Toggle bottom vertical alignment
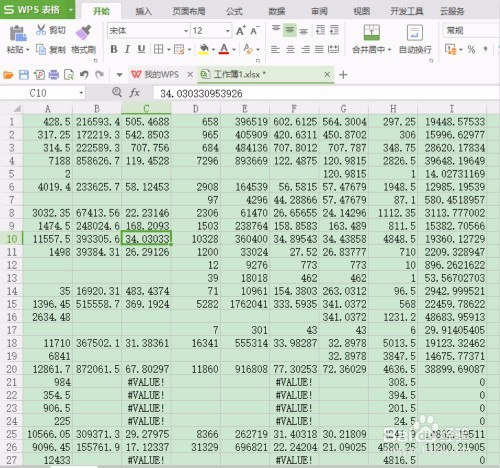This screenshot has width=500, height=468. (303, 31)
